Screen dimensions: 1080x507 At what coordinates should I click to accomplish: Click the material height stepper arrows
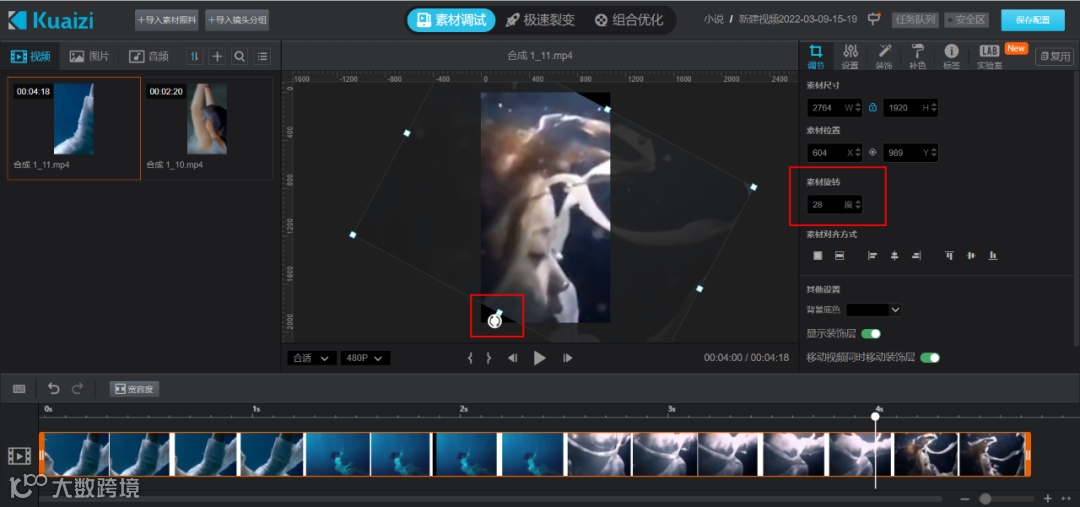click(x=933, y=107)
